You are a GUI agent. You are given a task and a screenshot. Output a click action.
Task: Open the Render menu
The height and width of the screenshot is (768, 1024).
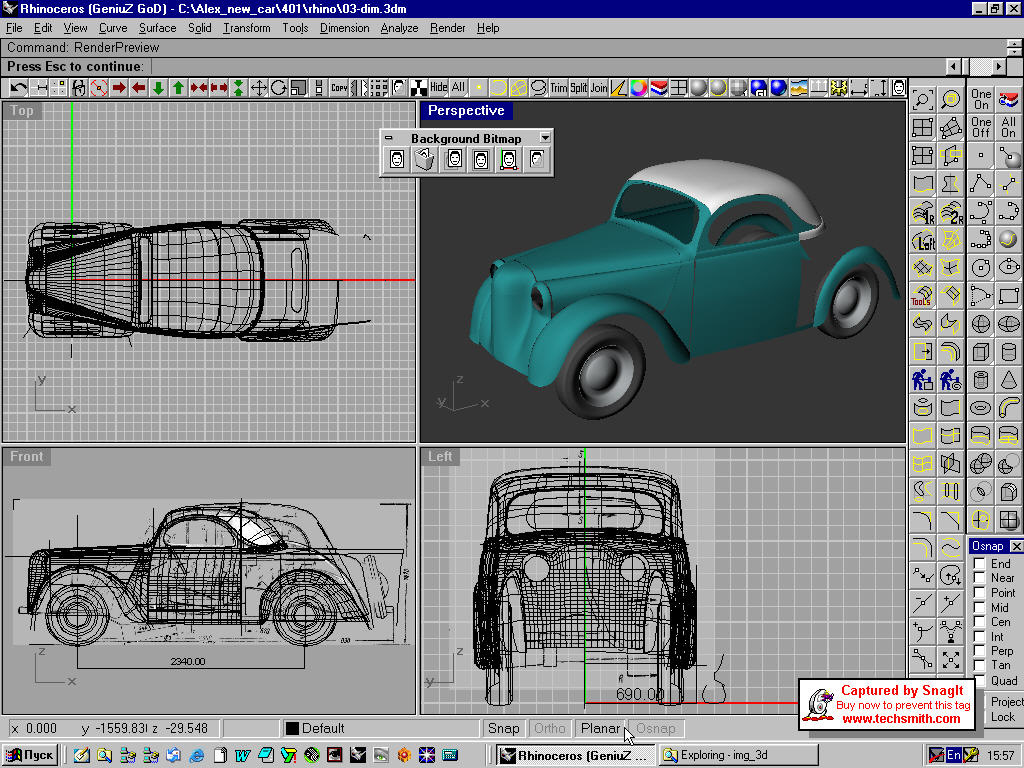click(x=447, y=28)
